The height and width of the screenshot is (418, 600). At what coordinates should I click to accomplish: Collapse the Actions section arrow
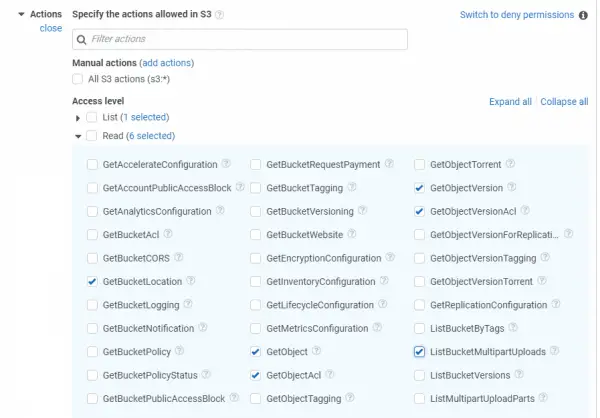(21, 15)
